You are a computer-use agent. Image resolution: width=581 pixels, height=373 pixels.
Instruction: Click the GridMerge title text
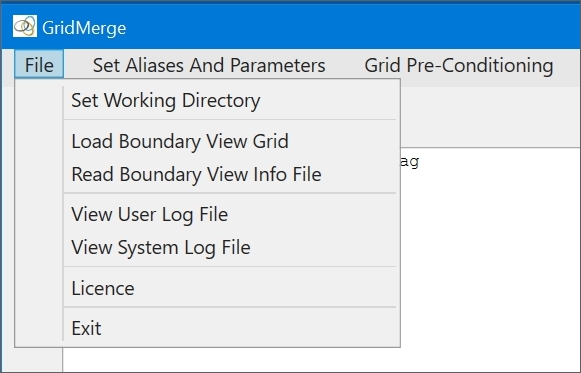[x=84, y=28]
